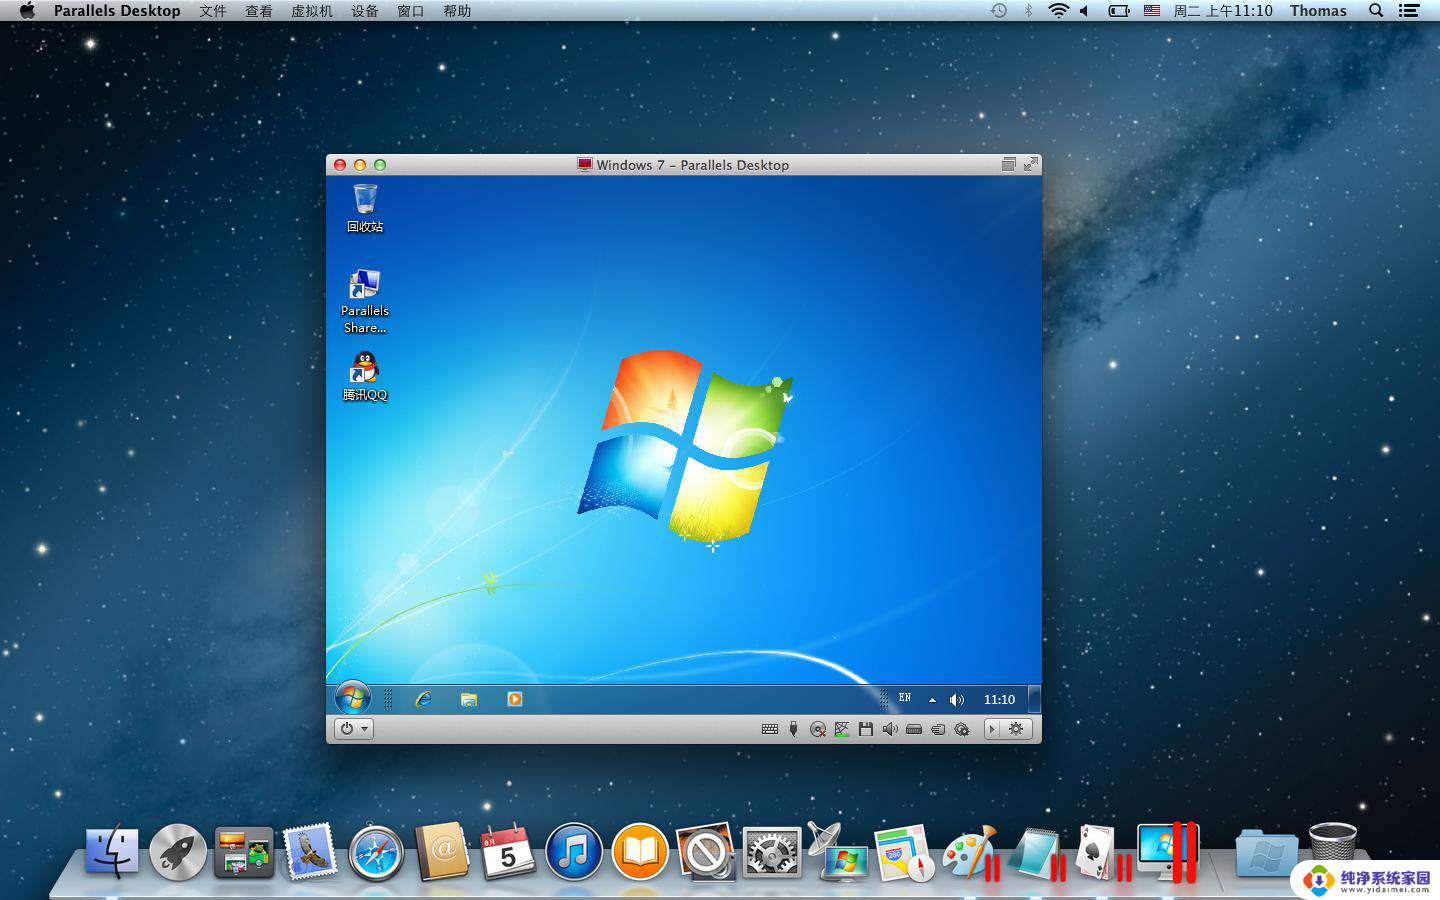Viewport: 1440px width, 900px height.
Task: Launch iTunes from the Dock
Action: (x=574, y=852)
